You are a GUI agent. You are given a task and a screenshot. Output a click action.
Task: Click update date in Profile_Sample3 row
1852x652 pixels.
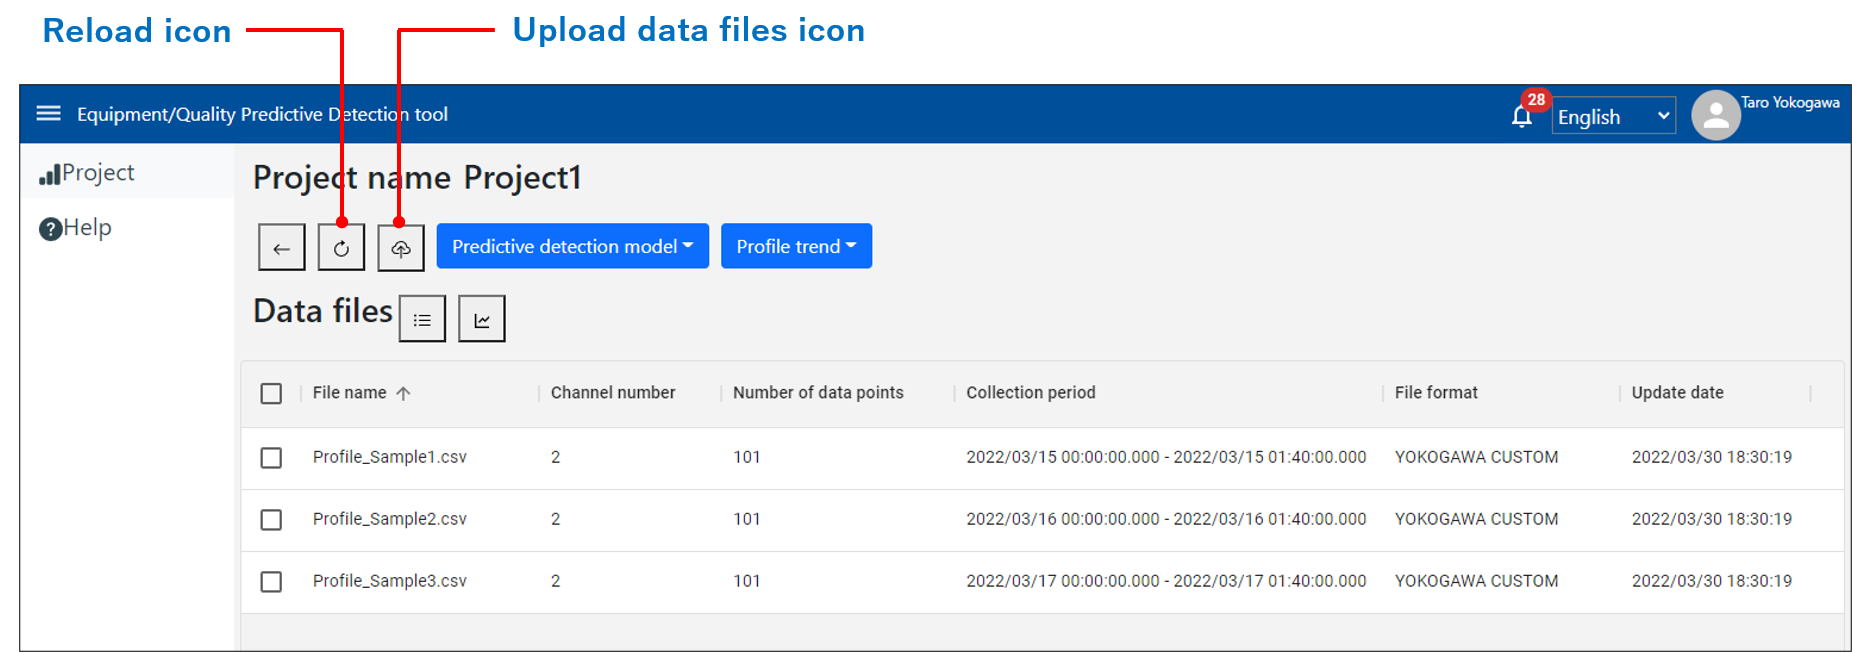1712,581
